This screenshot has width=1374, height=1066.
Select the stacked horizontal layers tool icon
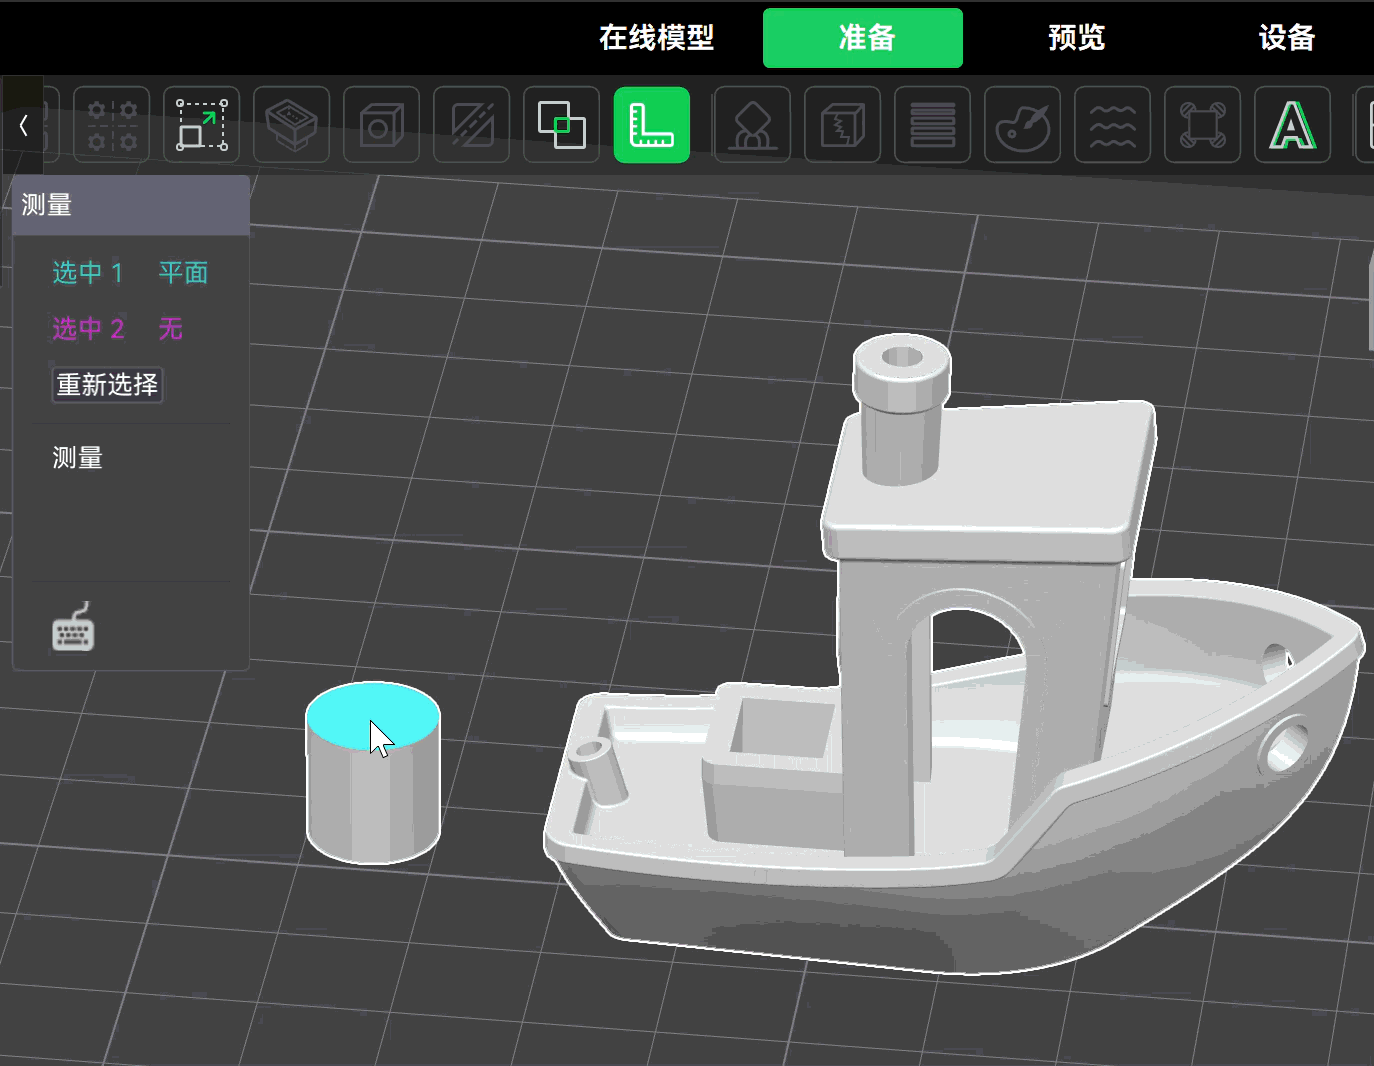933,125
